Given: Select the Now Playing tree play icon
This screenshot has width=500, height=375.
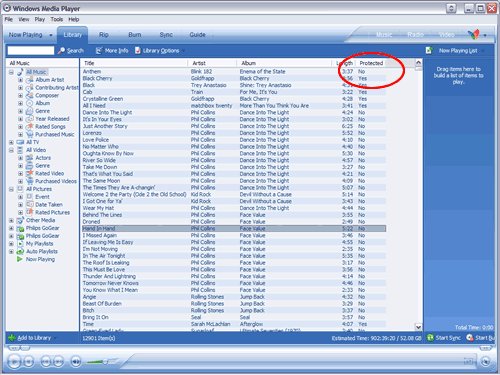Looking at the screenshot, I should tap(20, 259).
